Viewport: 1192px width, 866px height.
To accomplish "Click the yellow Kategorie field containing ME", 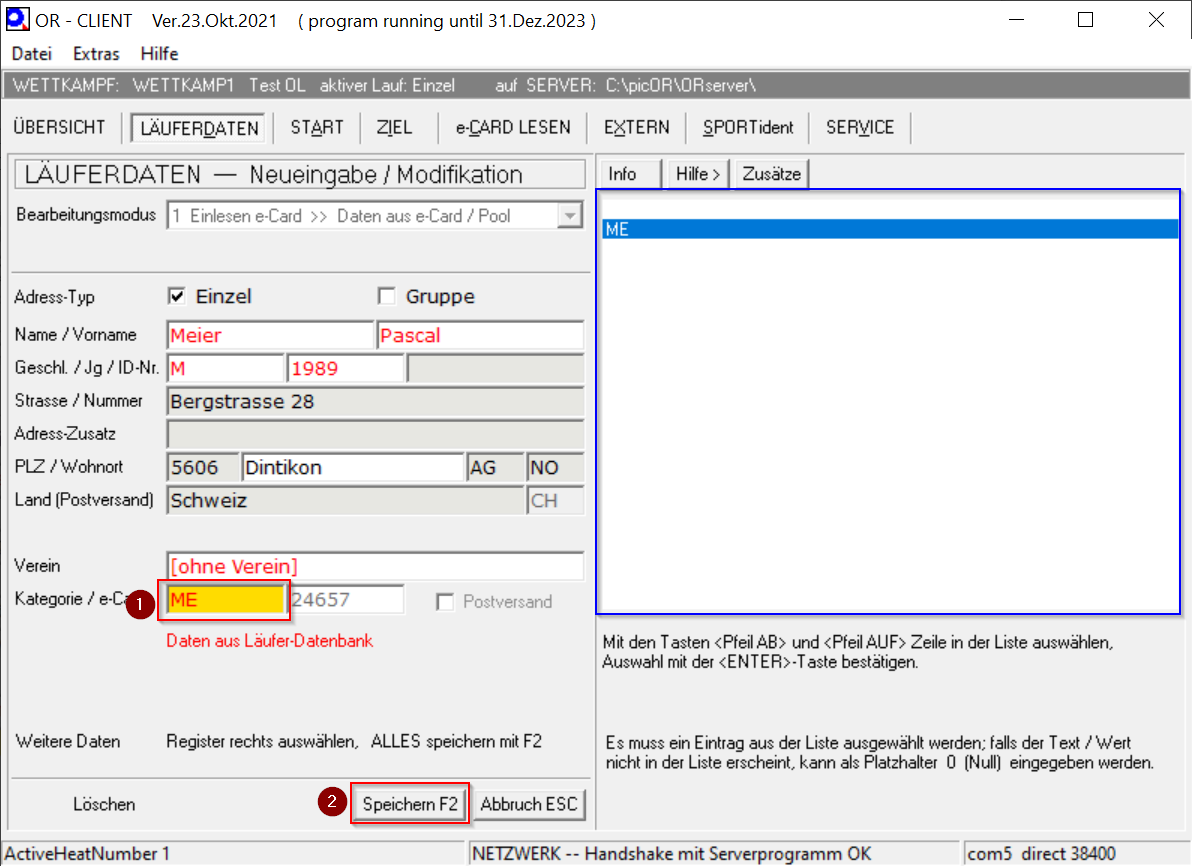I will 227,600.
